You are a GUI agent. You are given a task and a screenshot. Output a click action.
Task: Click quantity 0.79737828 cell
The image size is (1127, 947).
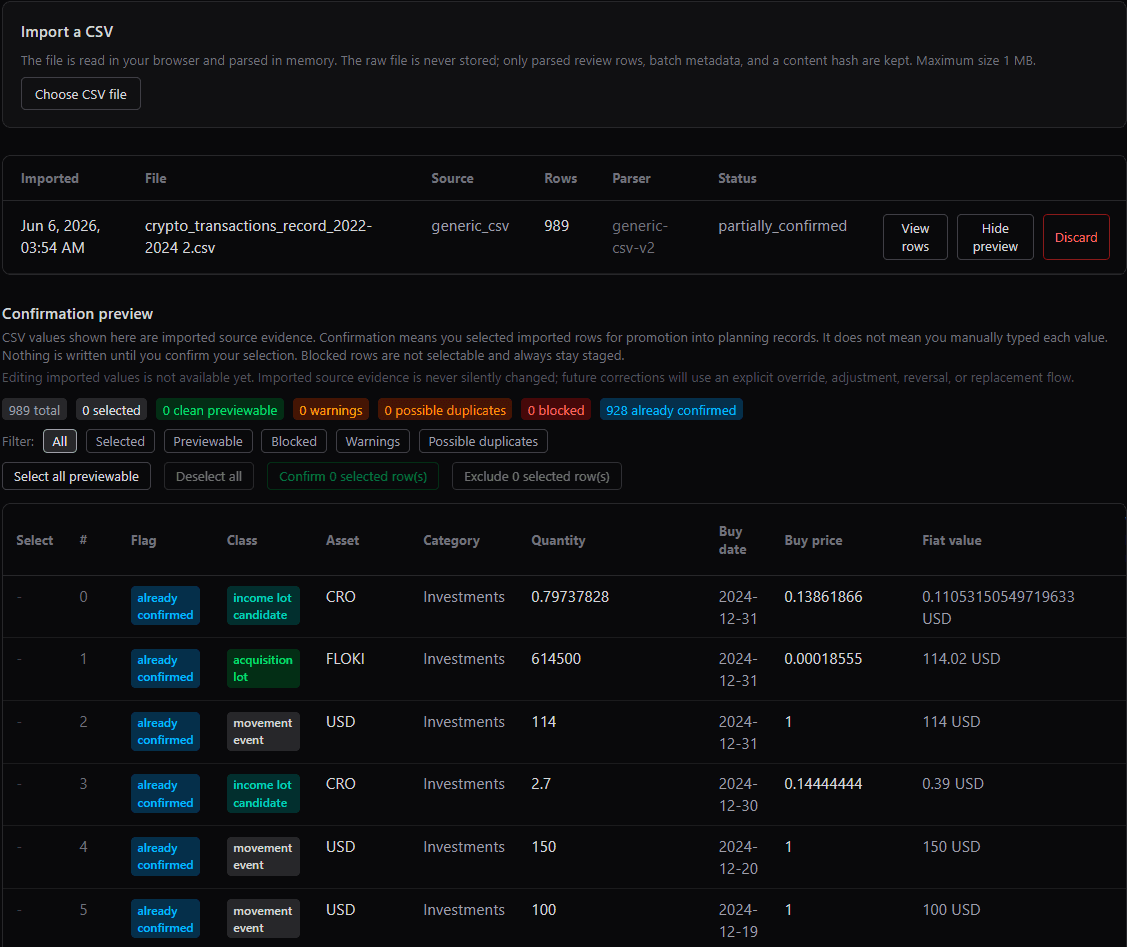(x=570, y=596)
